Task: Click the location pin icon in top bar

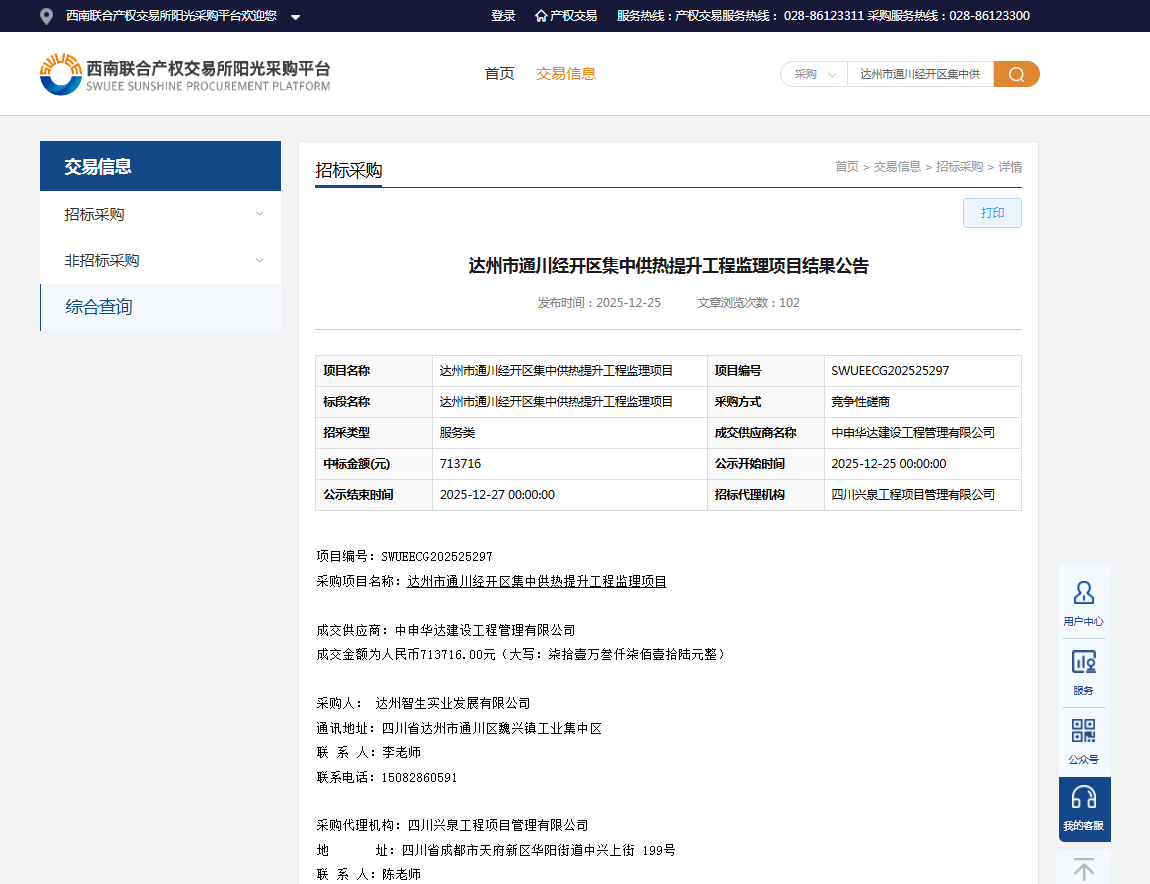Action: tap(46, 16)
